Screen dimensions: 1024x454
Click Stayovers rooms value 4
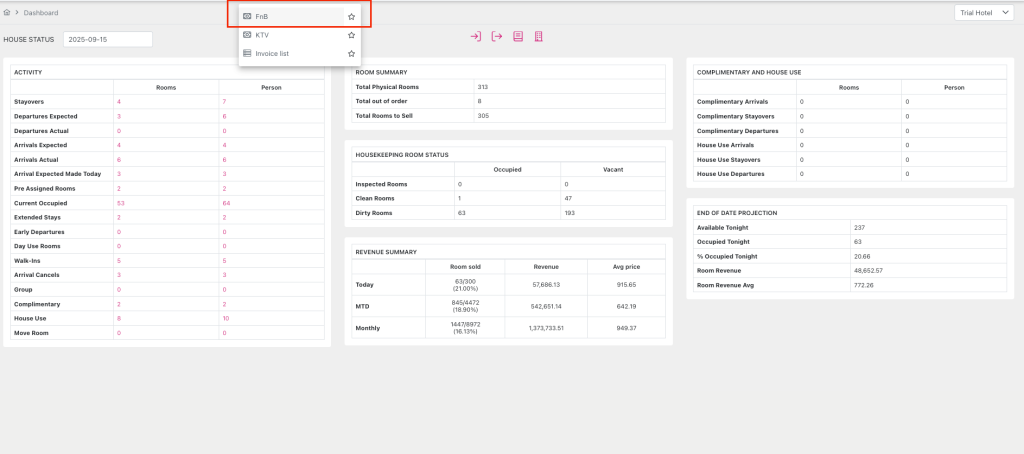tap(118, 102)
